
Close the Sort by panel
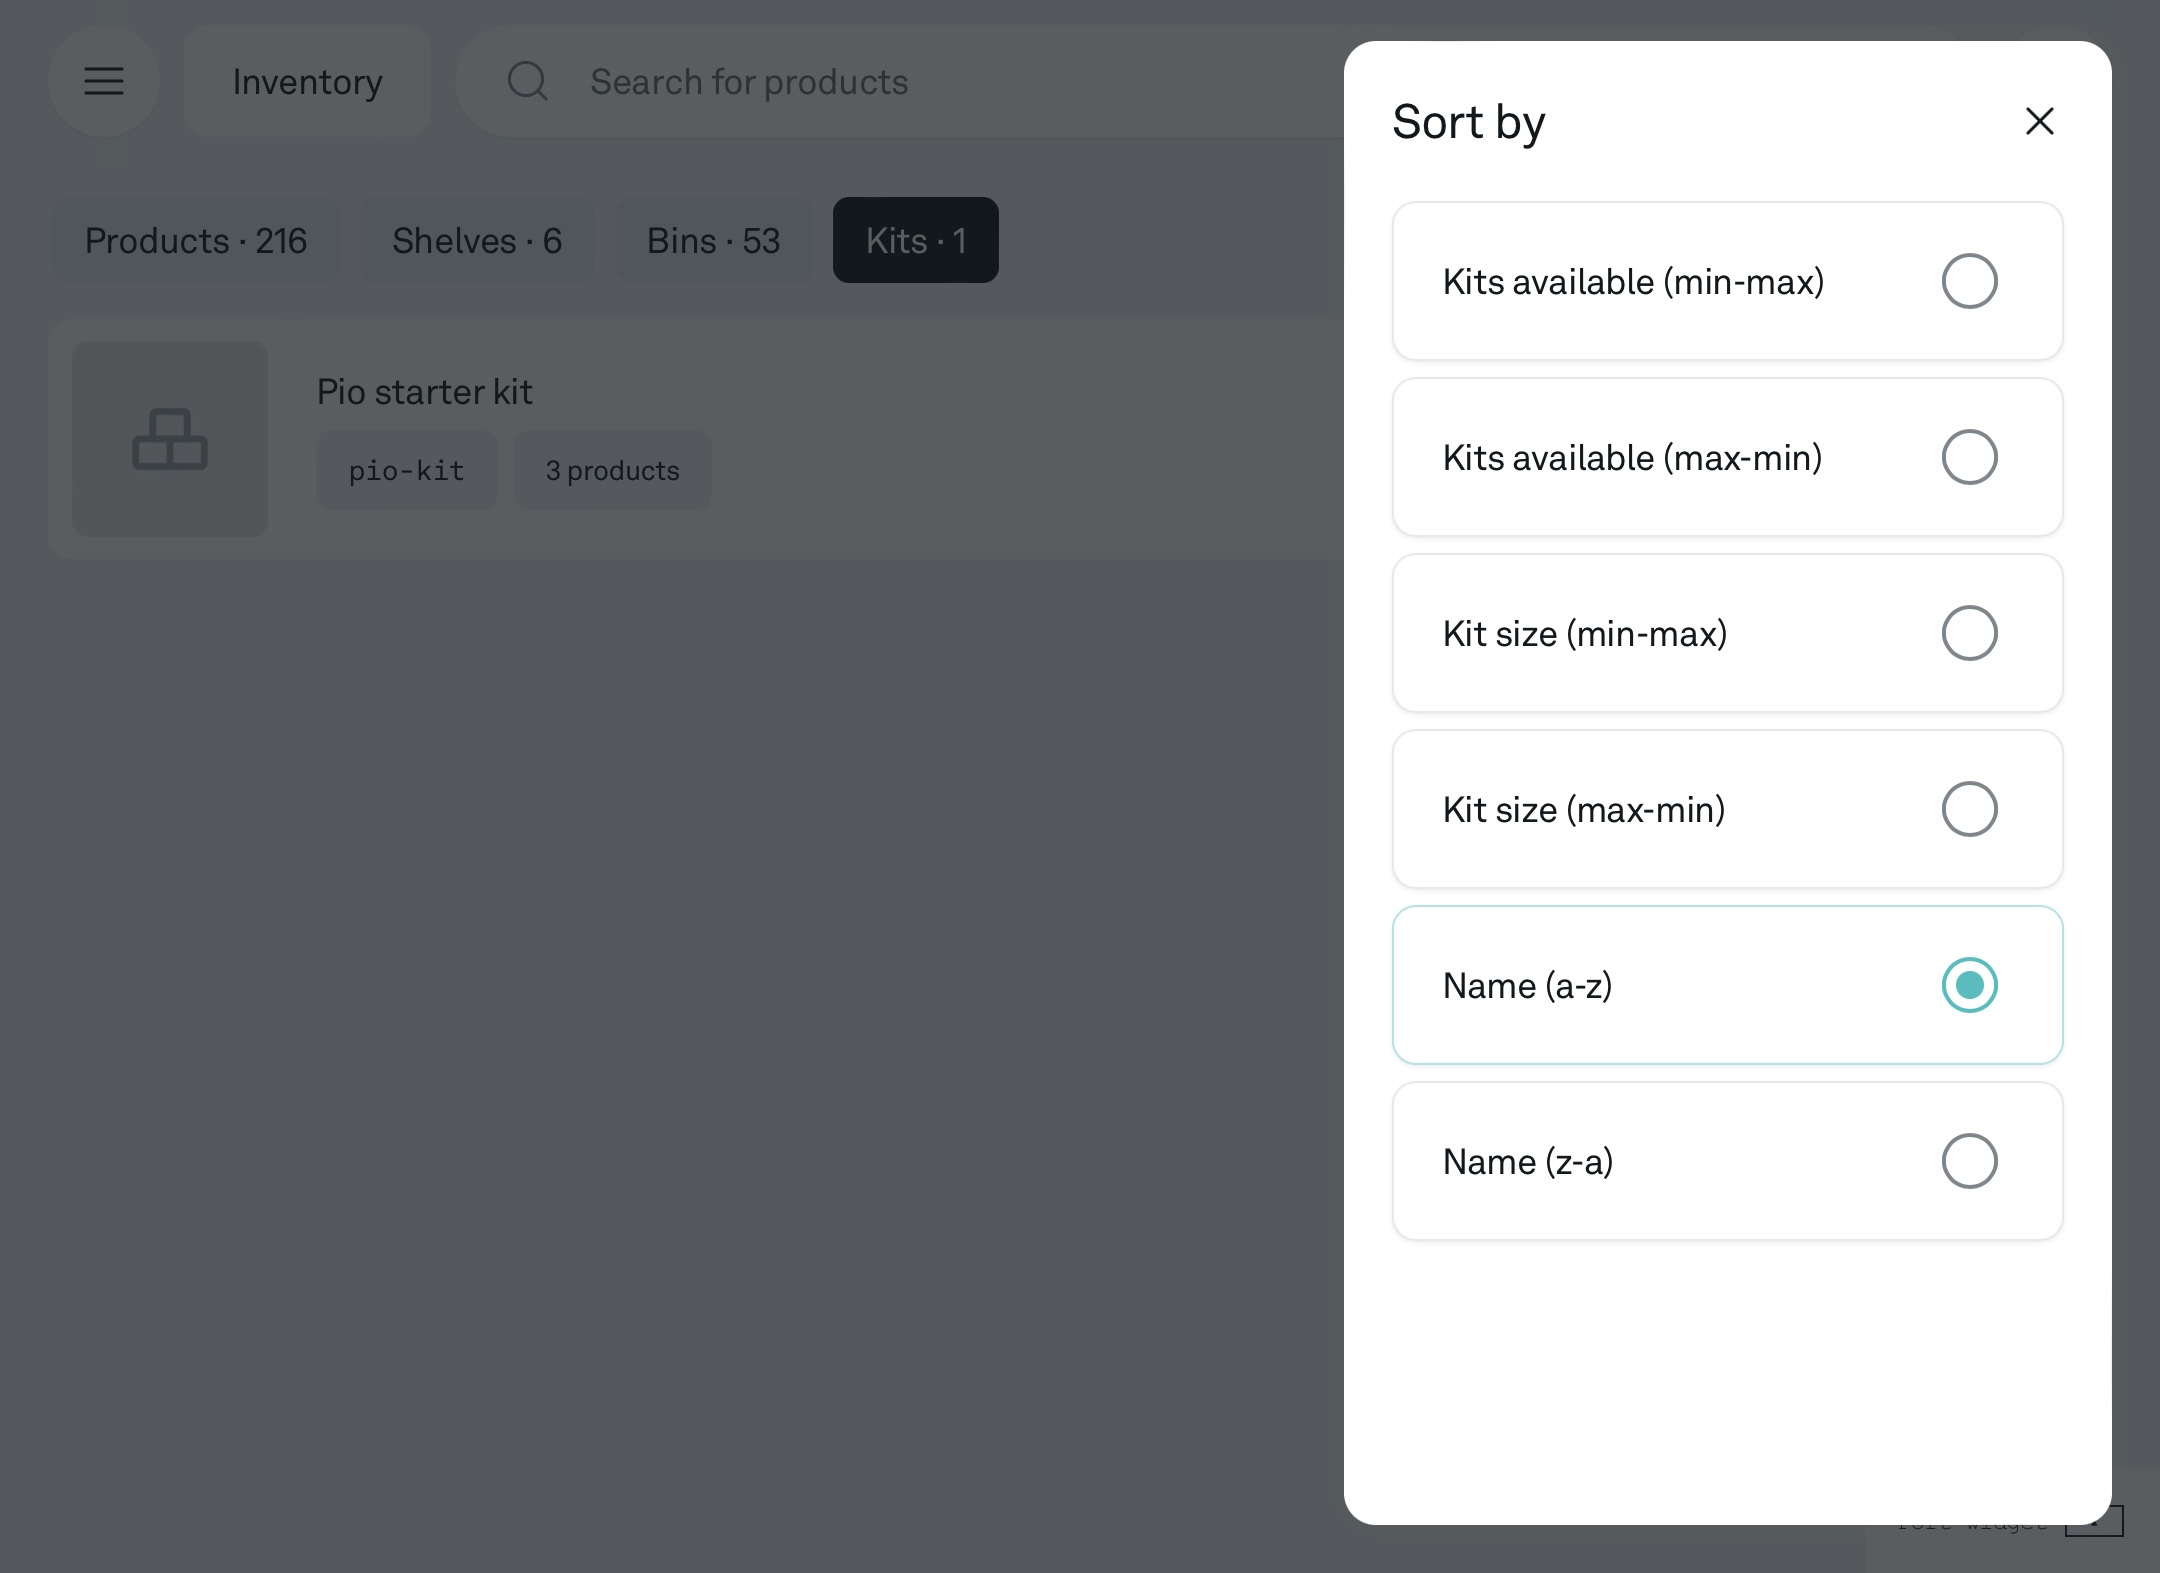(2039, 121)
